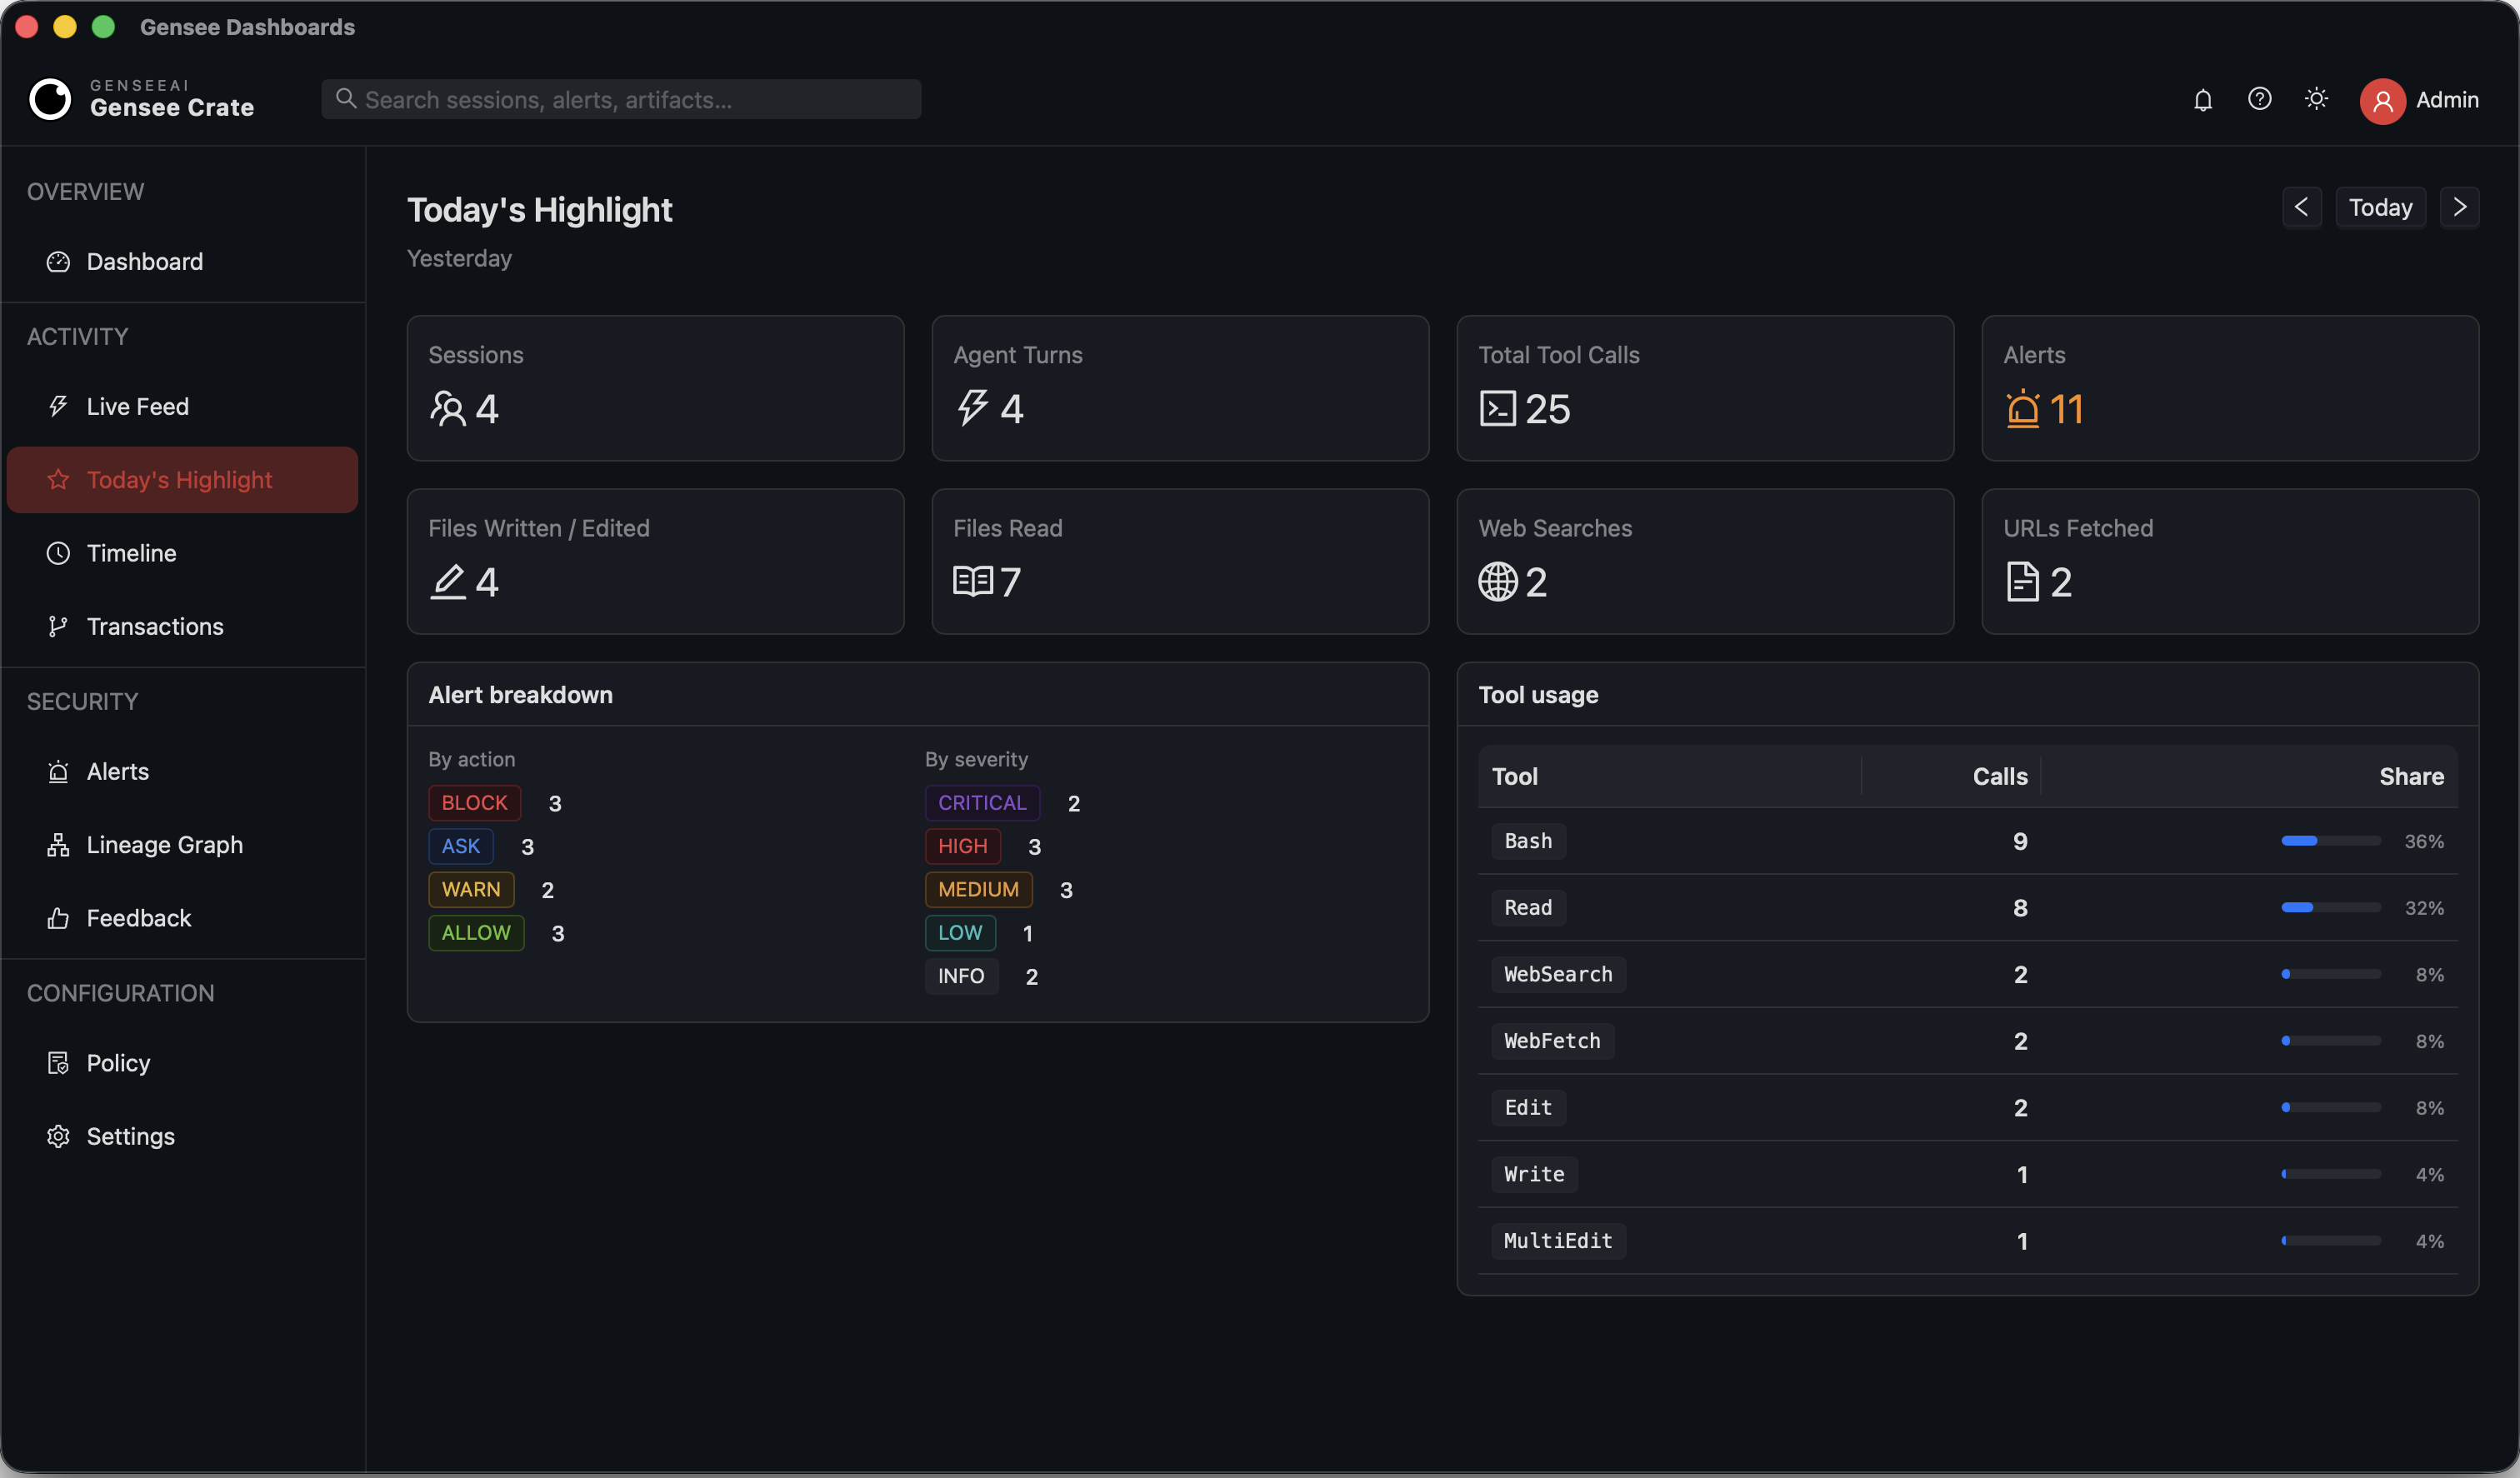The height and width of the screenshot is (1478, 2520).
Task: Toggle light theme via sun icon
Action: tap(2316, 99)
